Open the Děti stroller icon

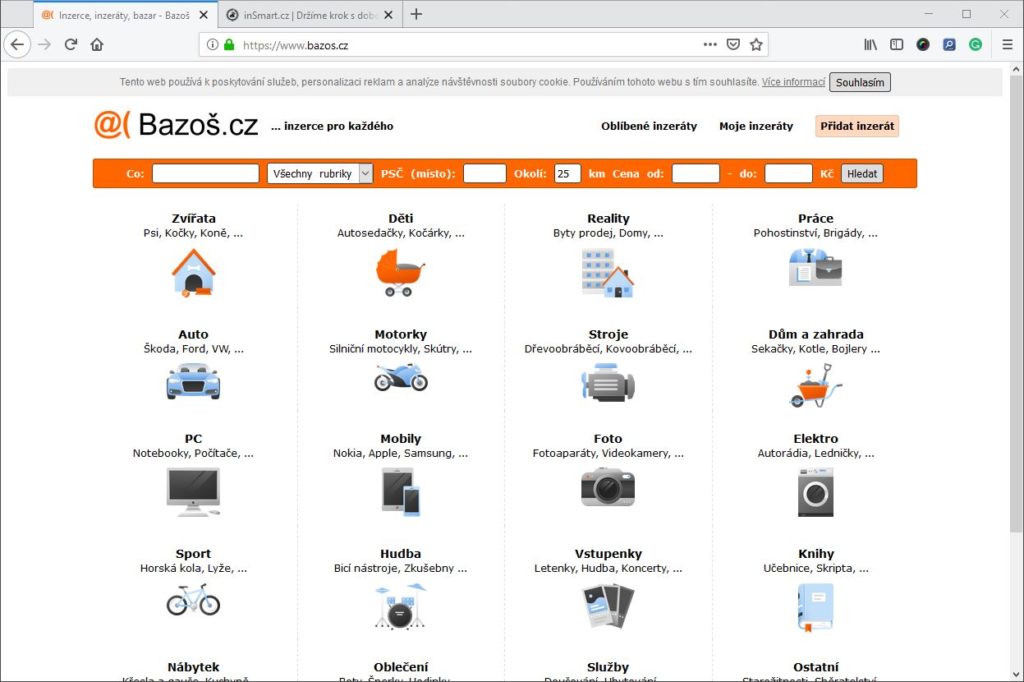point(400,272)
